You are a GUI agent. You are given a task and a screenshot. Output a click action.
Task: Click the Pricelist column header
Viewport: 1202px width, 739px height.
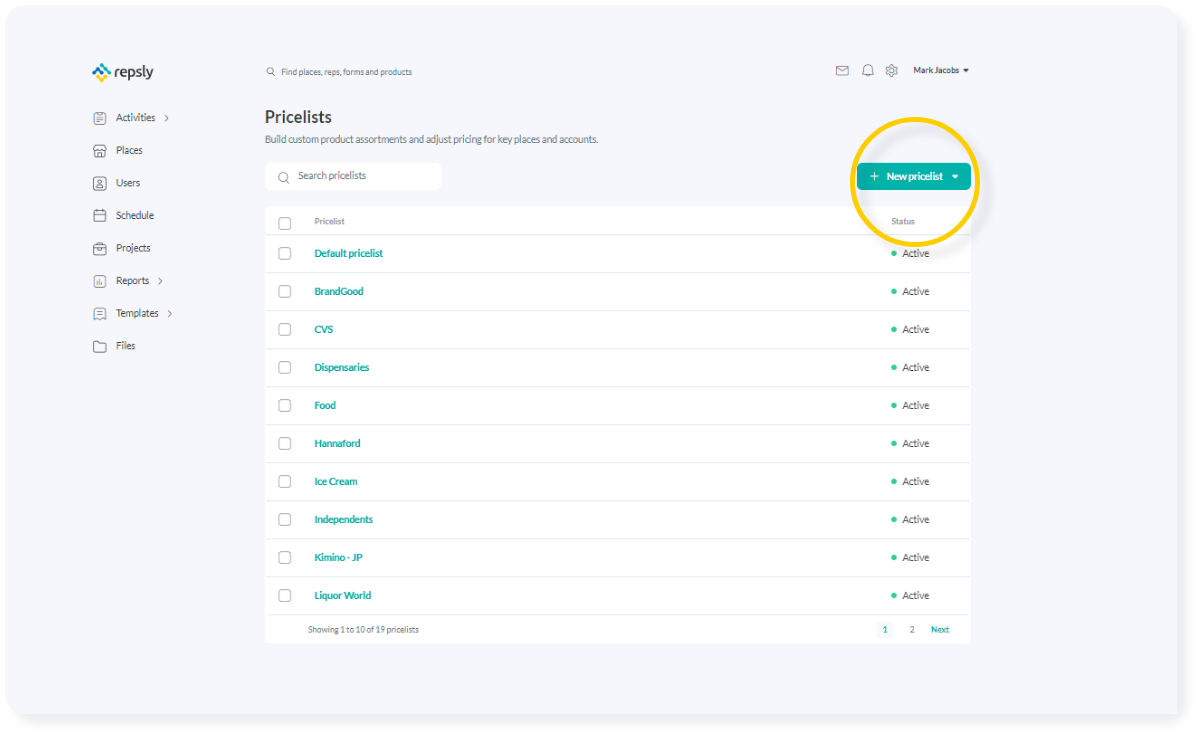(329, 222)
